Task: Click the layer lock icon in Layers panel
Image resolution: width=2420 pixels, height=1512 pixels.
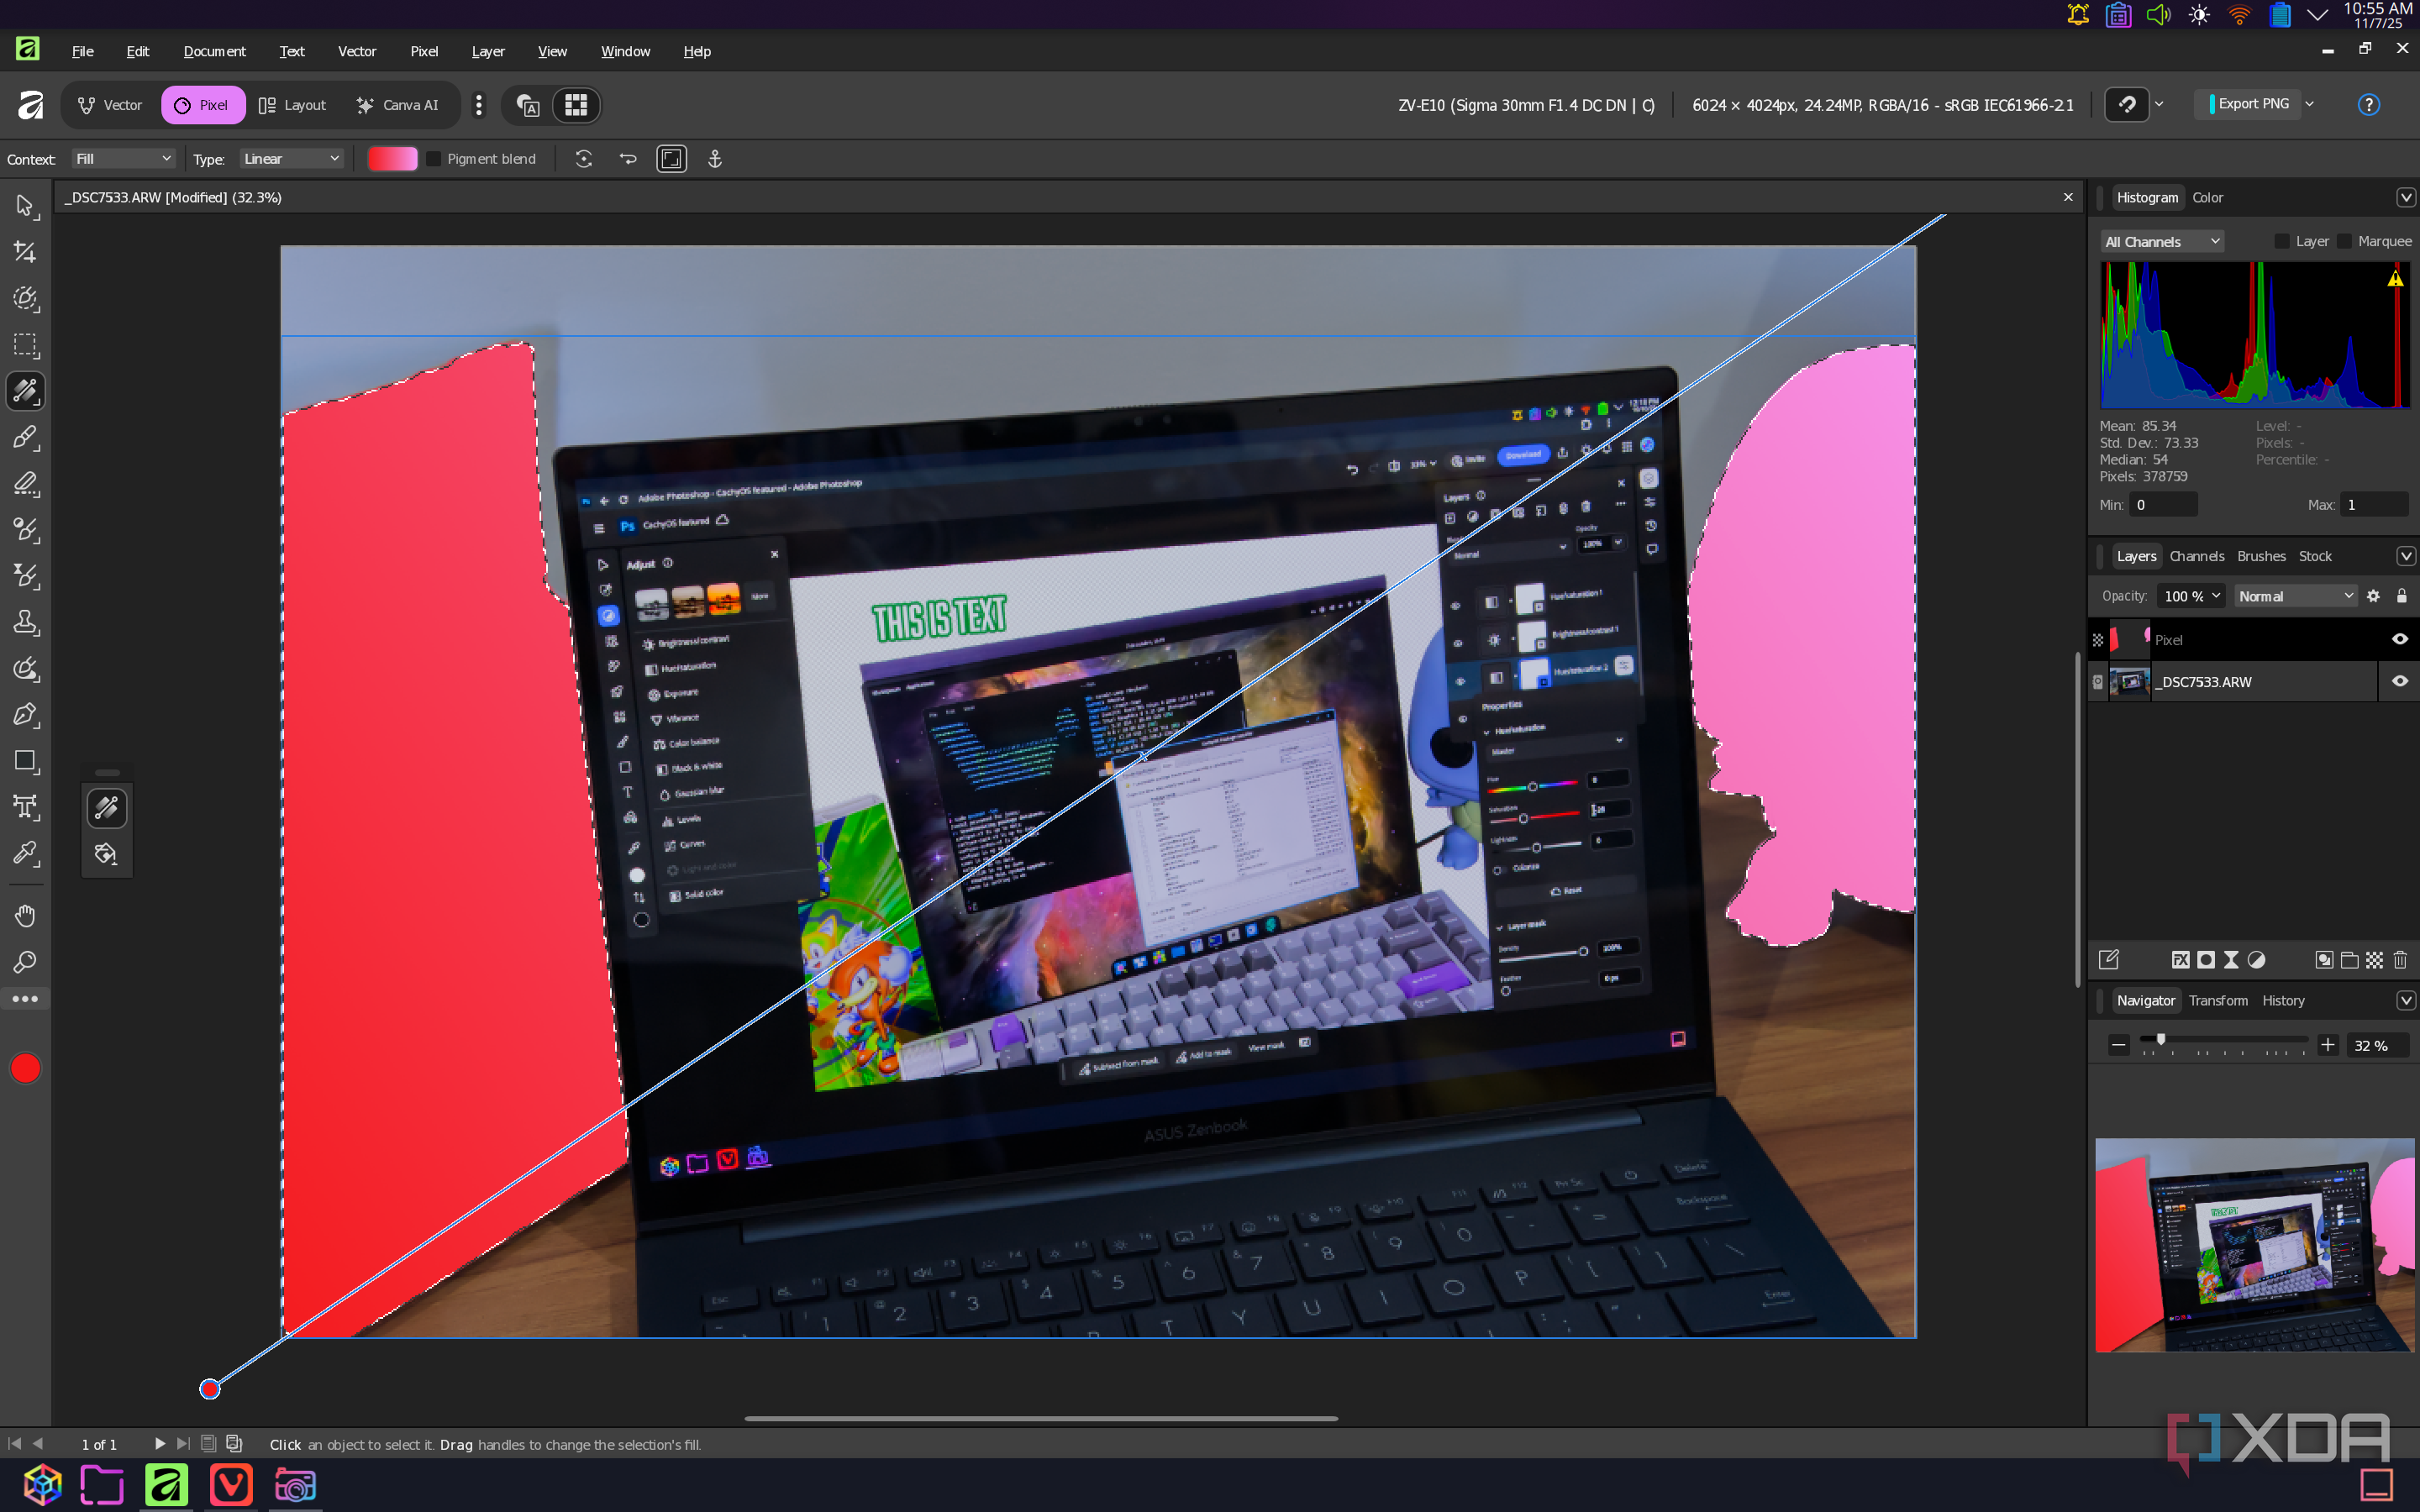Action: [x=2402, y=596]
